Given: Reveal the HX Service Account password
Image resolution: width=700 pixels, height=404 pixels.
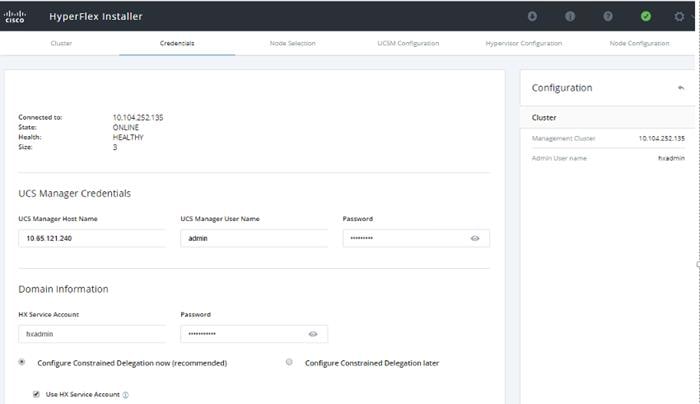Looking at the screenshot, I should [x=313, y=334].
